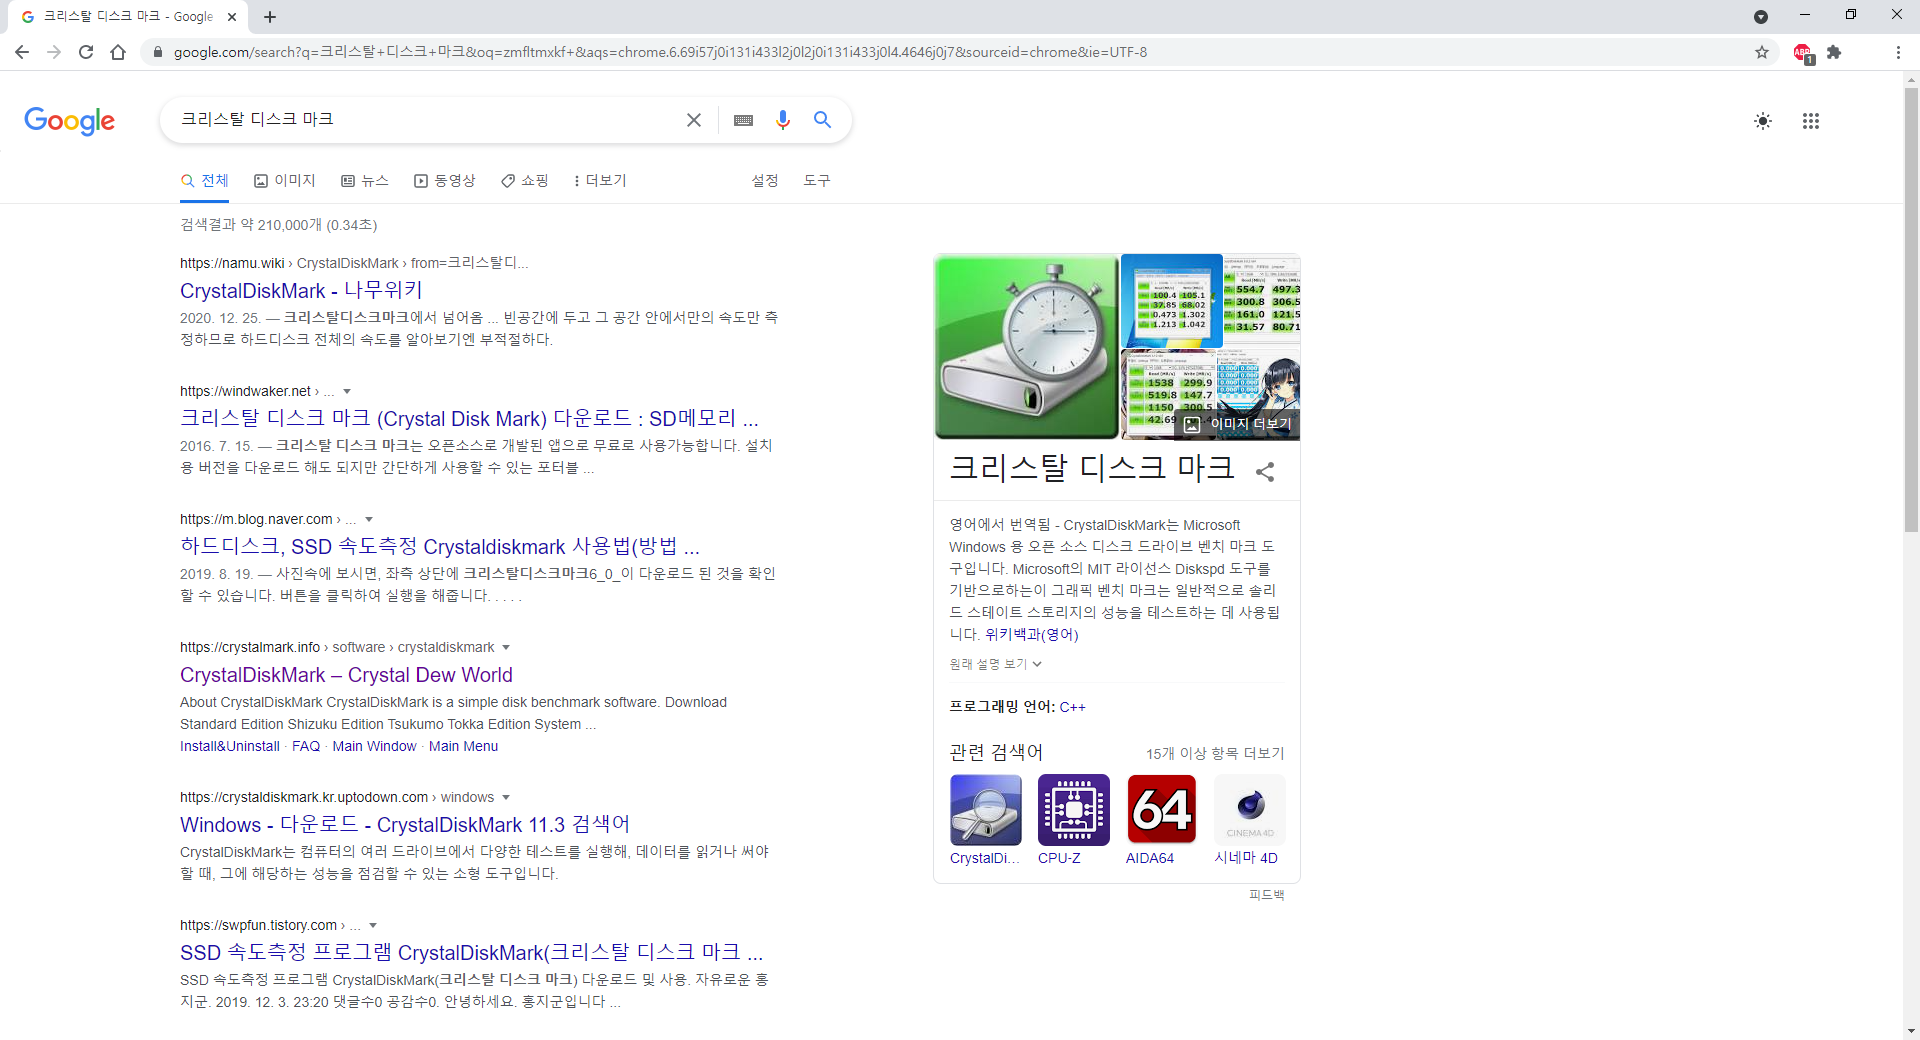Image resolution: width=1920 pixels, height=1040 pixels.
Task: Expand the m.blog.naver.com result options arrow
Action: [369, 520]
